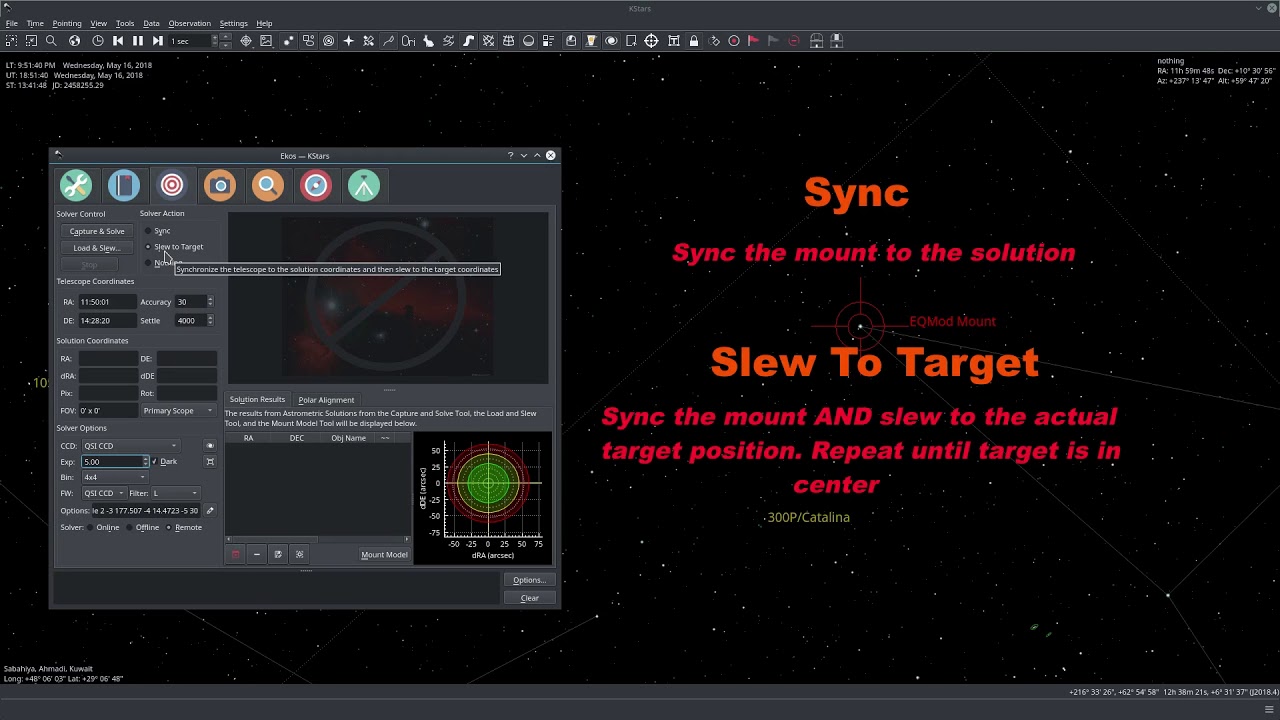Select Nothing solver action radio
Viewport: 1280px width, 720px height.
[149, 263]
